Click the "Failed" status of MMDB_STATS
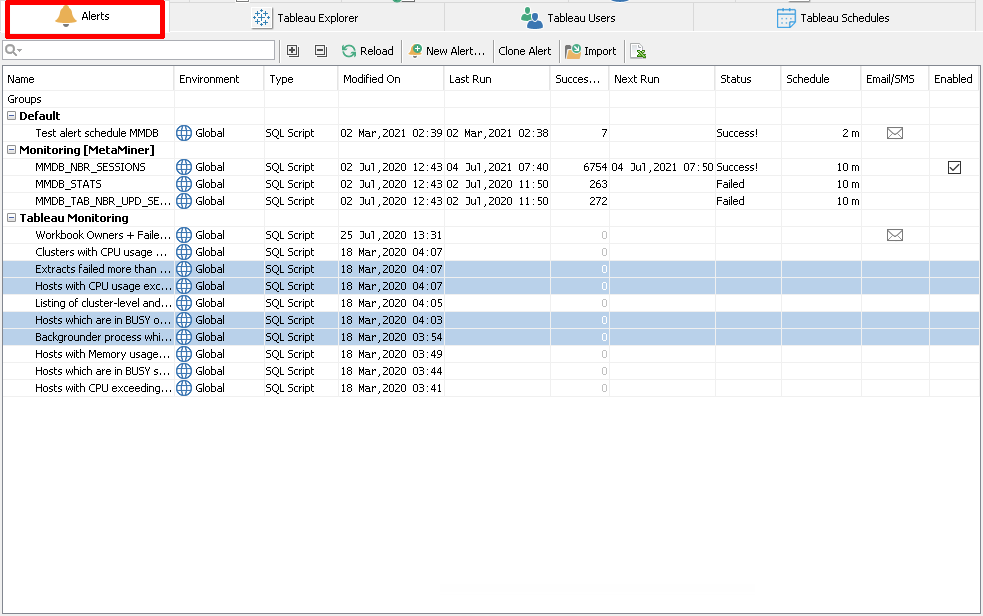 730,184
